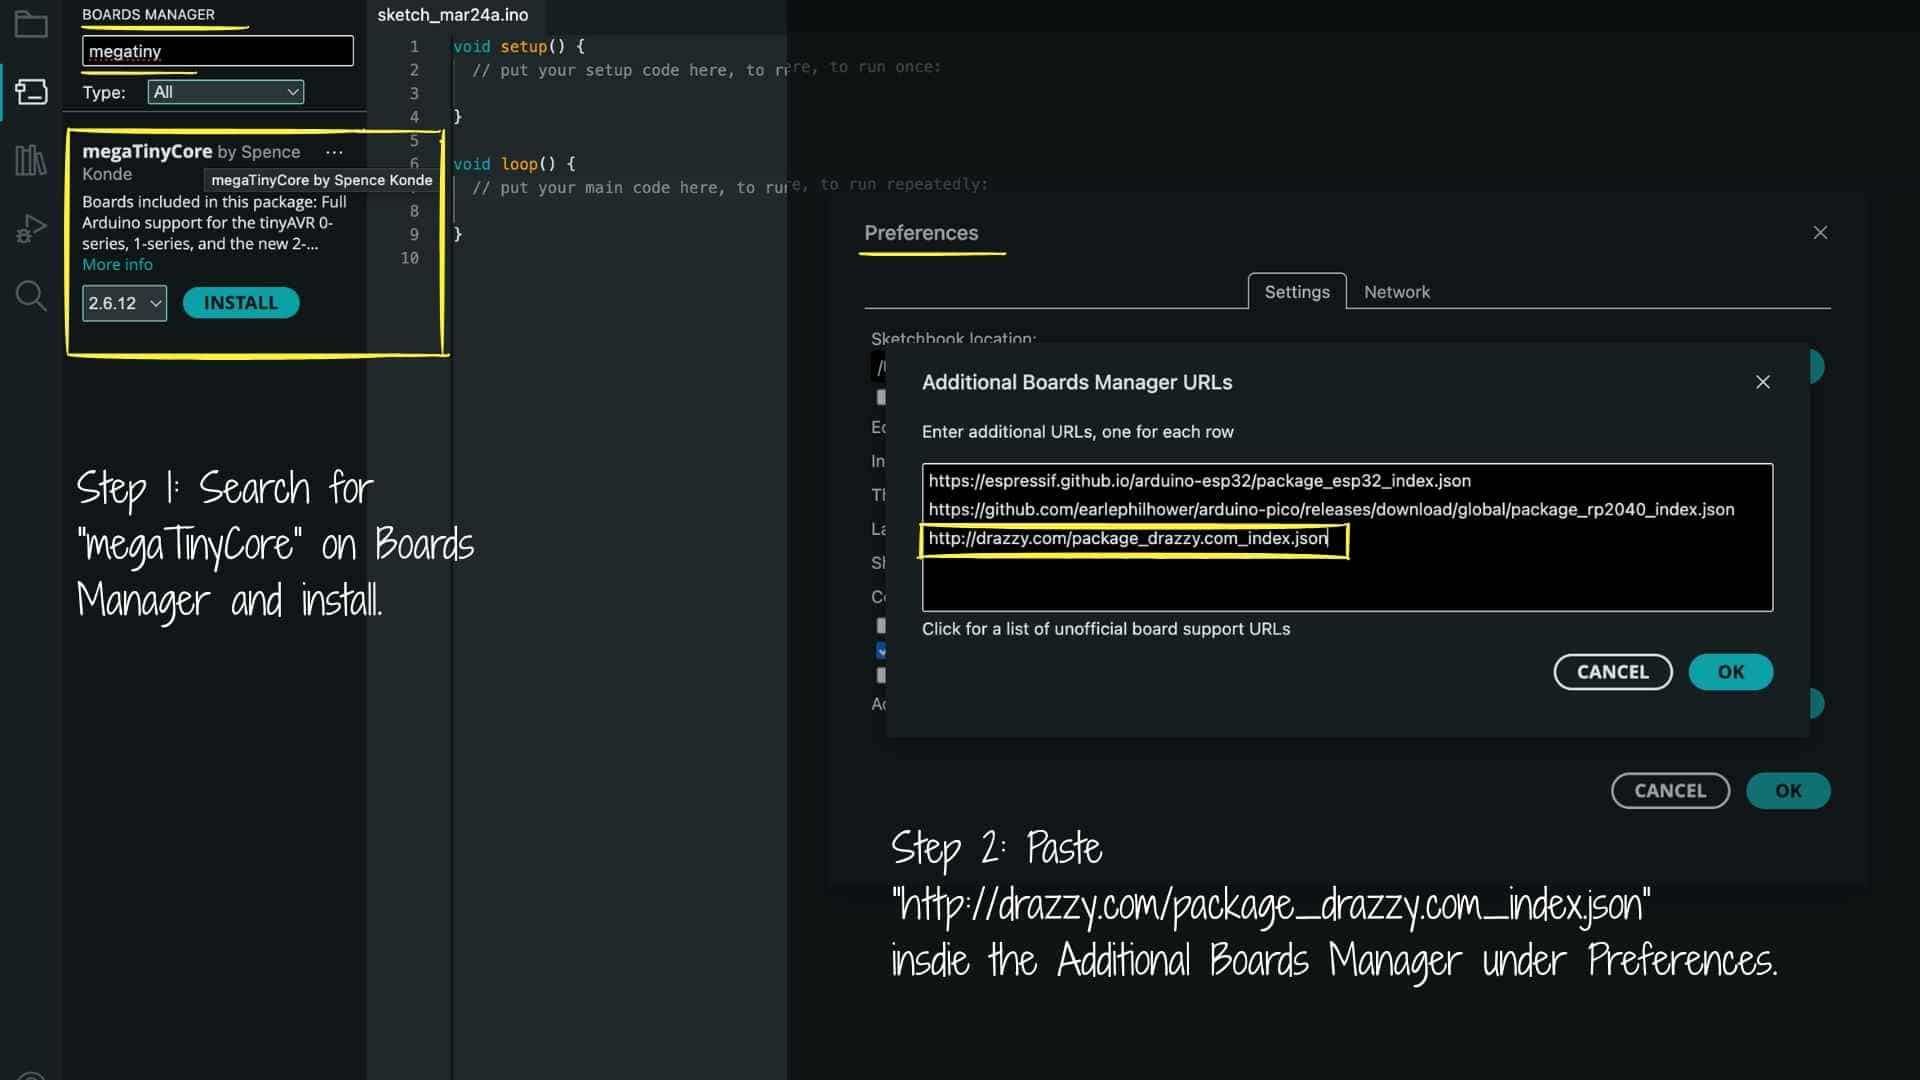This screenshot has width=1920, height=1080.
Task: Open the More info link for megaTinyCore
Action: tap(117, 265)
